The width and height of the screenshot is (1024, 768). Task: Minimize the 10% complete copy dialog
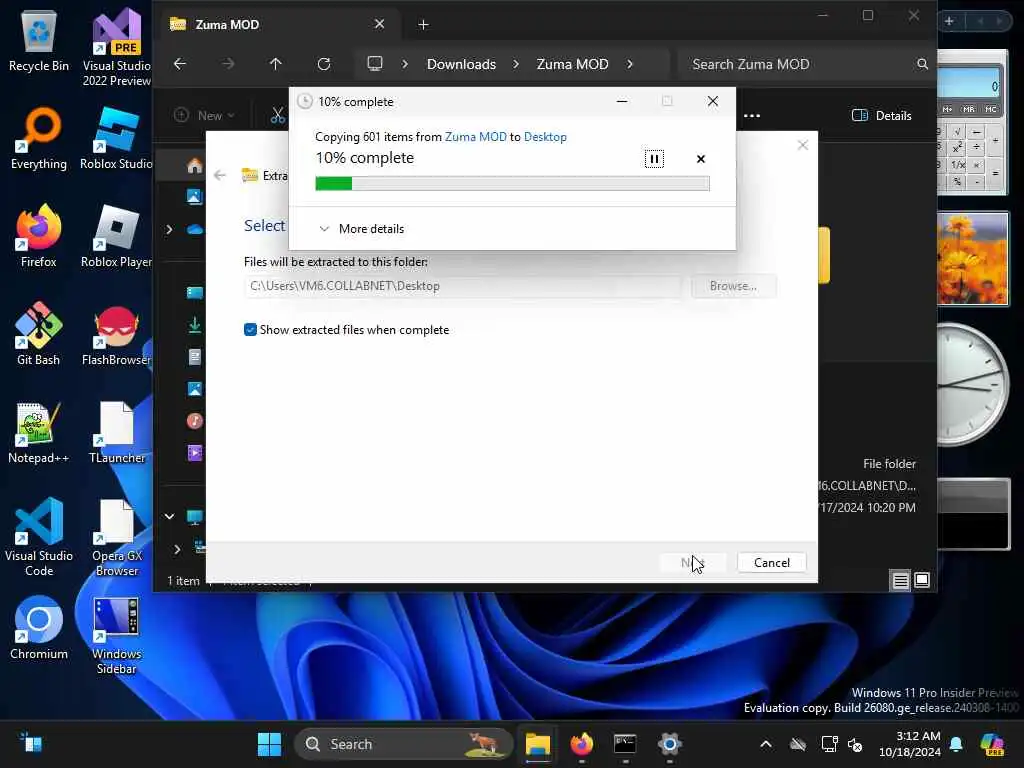(x=622, y=101)
